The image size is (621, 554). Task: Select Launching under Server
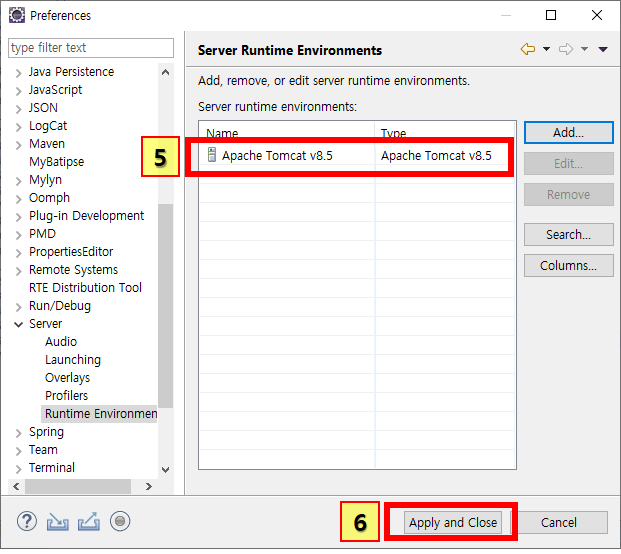73,360
